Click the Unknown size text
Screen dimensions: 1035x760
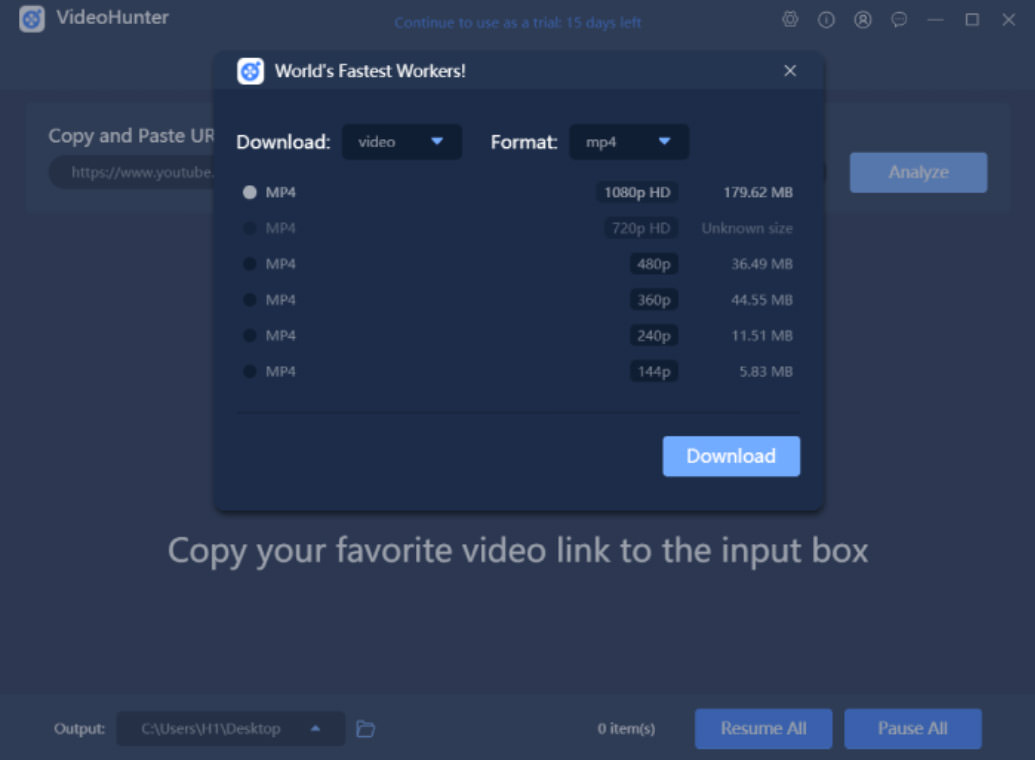(x=747, y=228)
